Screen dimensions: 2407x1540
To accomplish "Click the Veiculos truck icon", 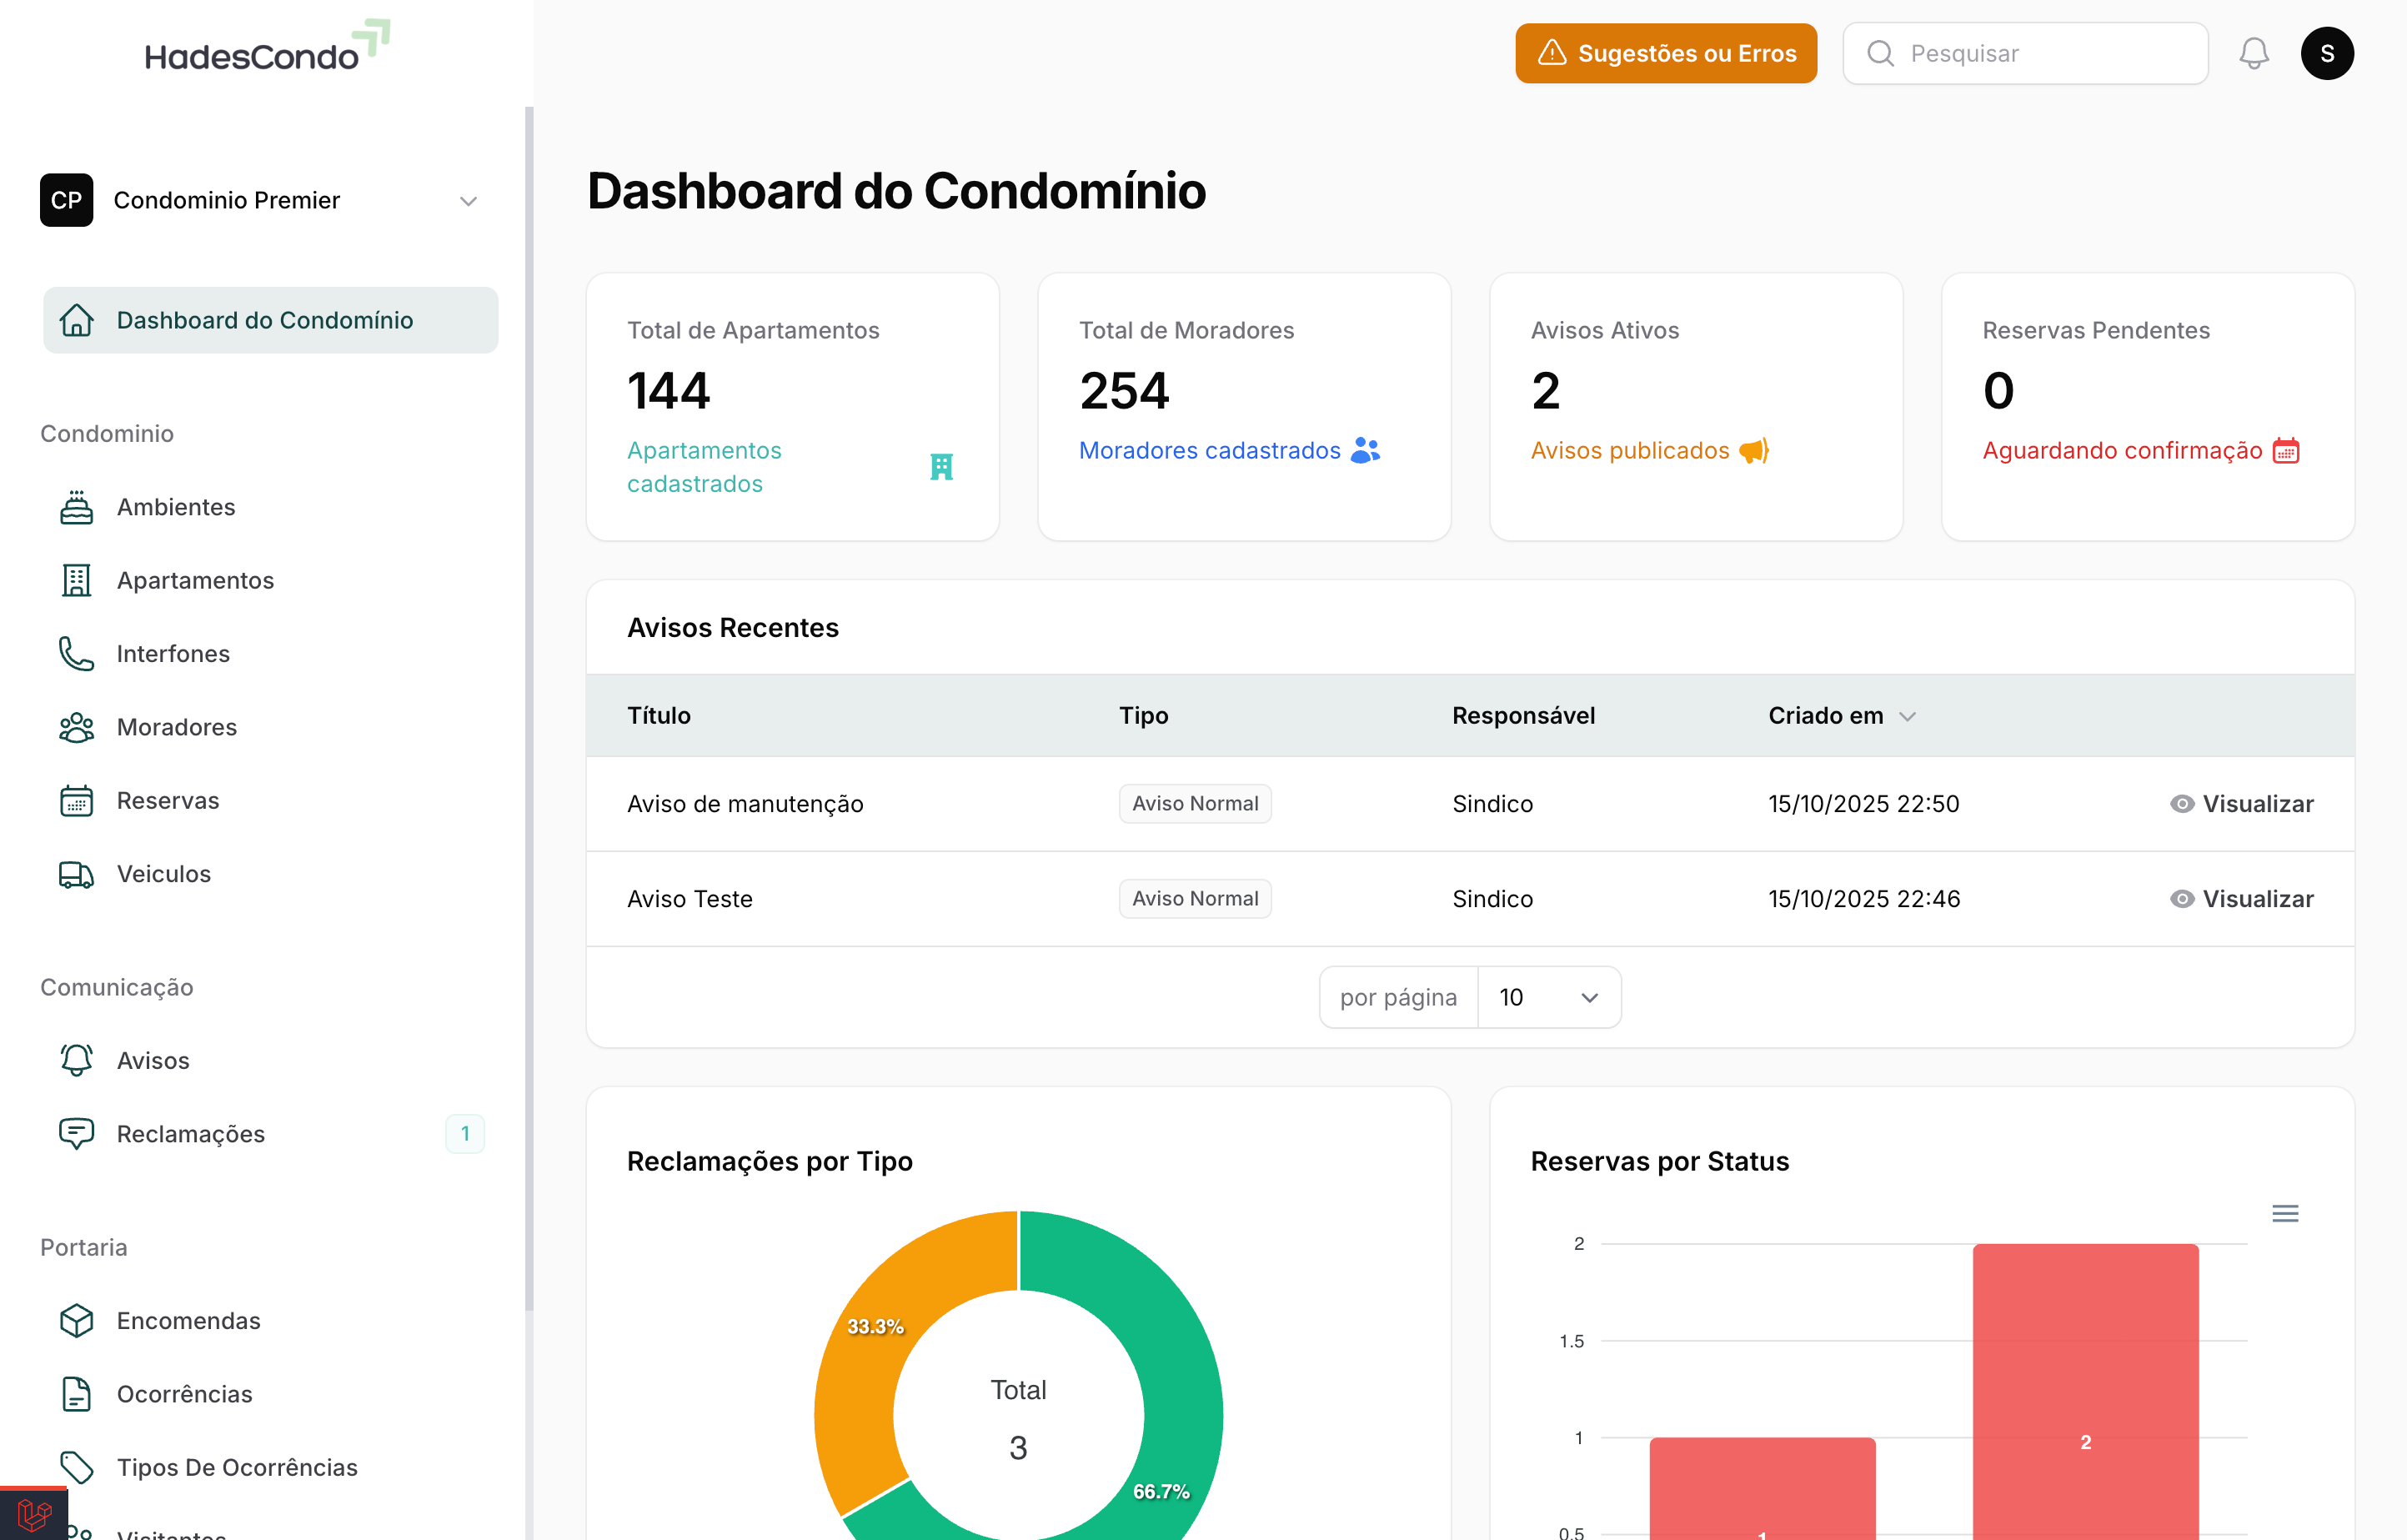I will click(x=76, y=874).
